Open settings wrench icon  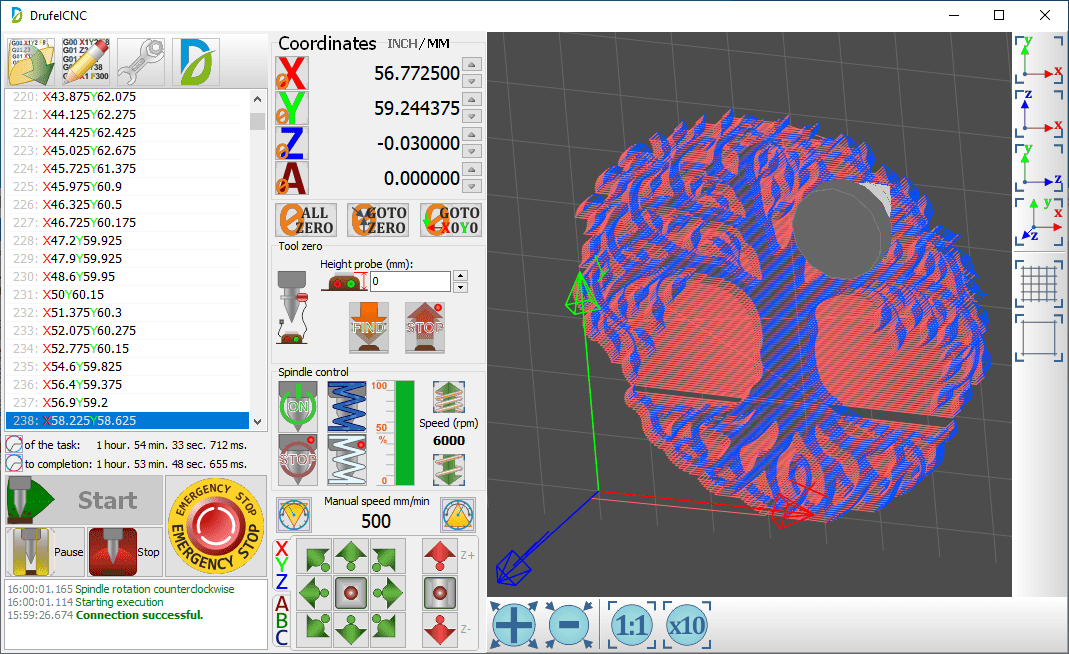(141, 62)
